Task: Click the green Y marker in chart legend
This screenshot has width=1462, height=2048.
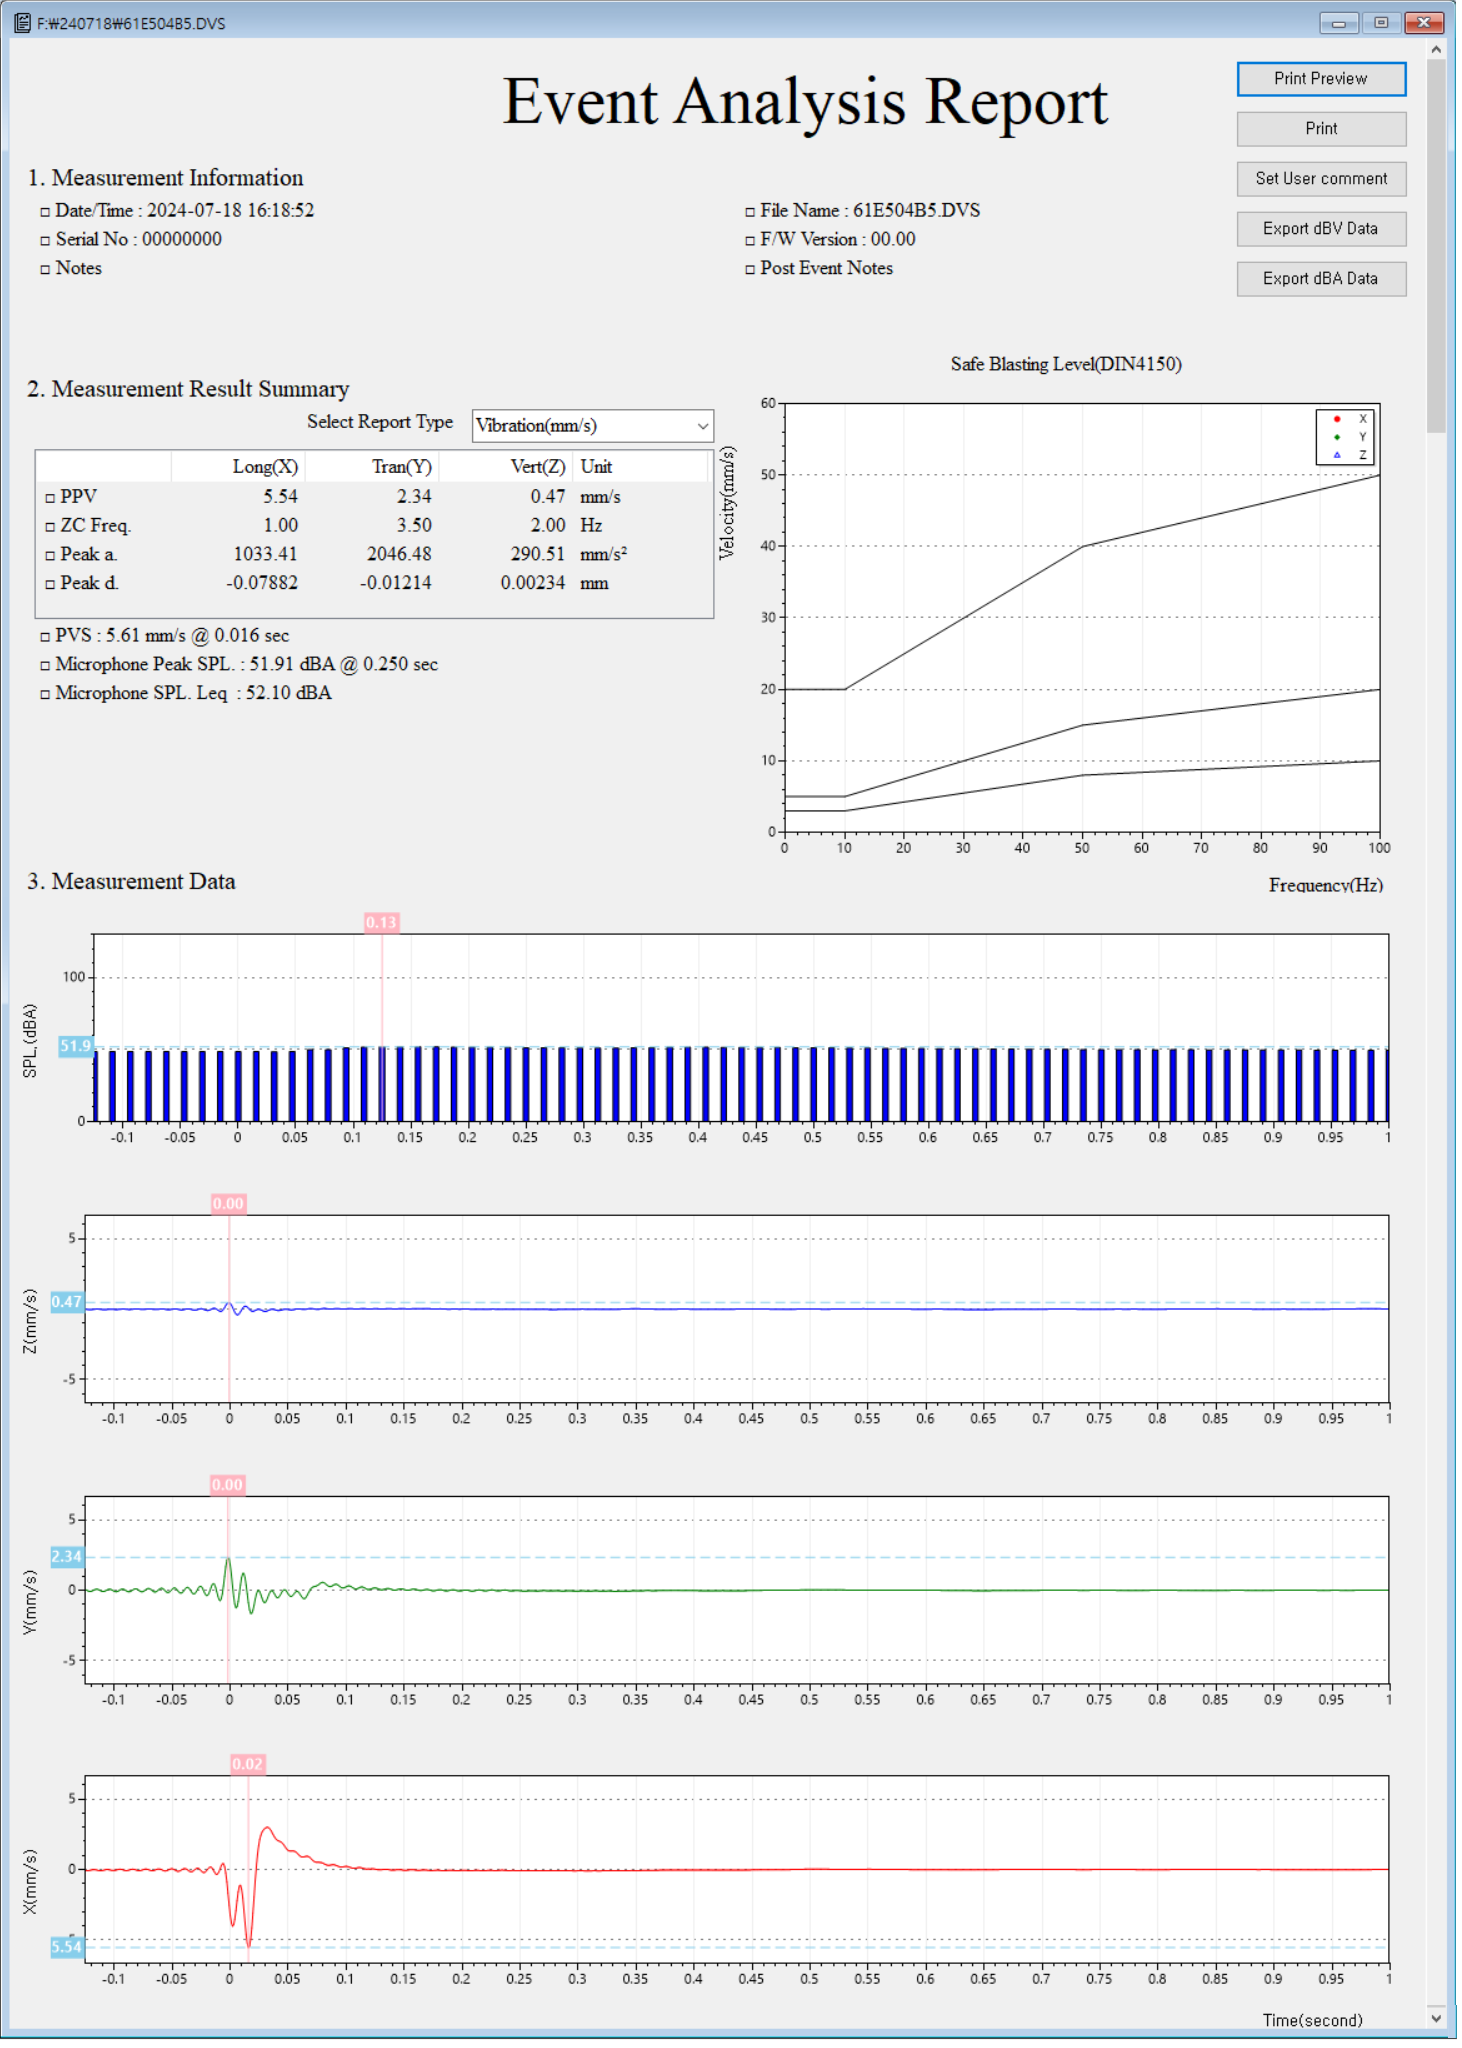Action: [x=1336, y=437]
